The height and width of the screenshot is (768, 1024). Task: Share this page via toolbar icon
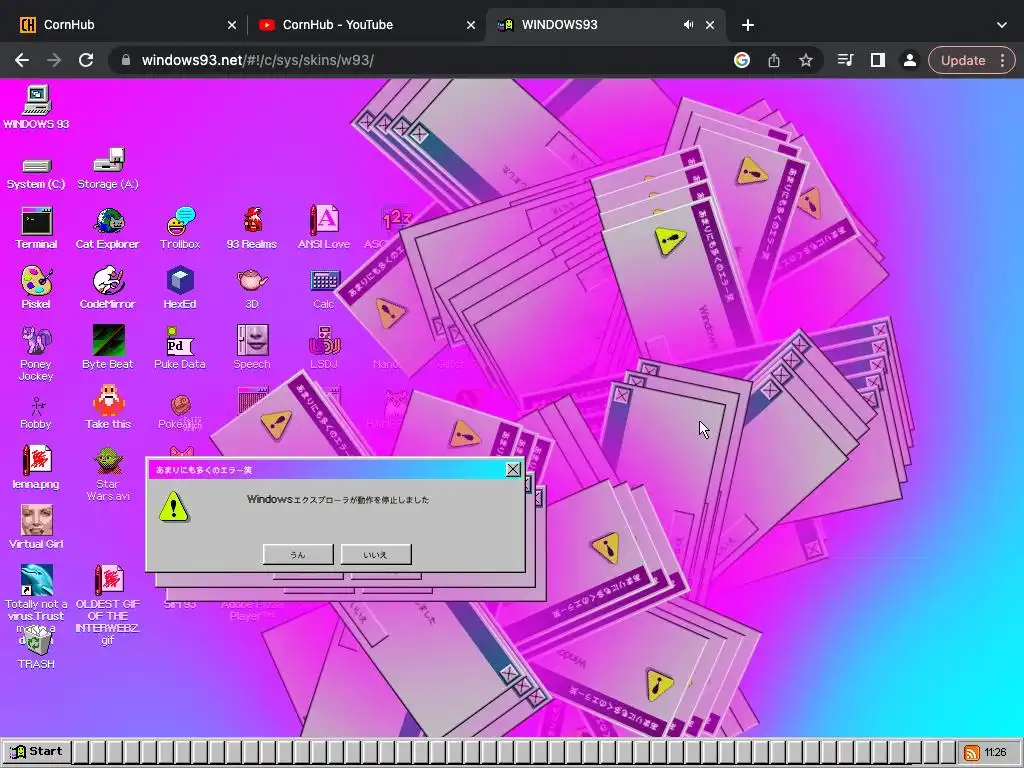coord(774,60)
